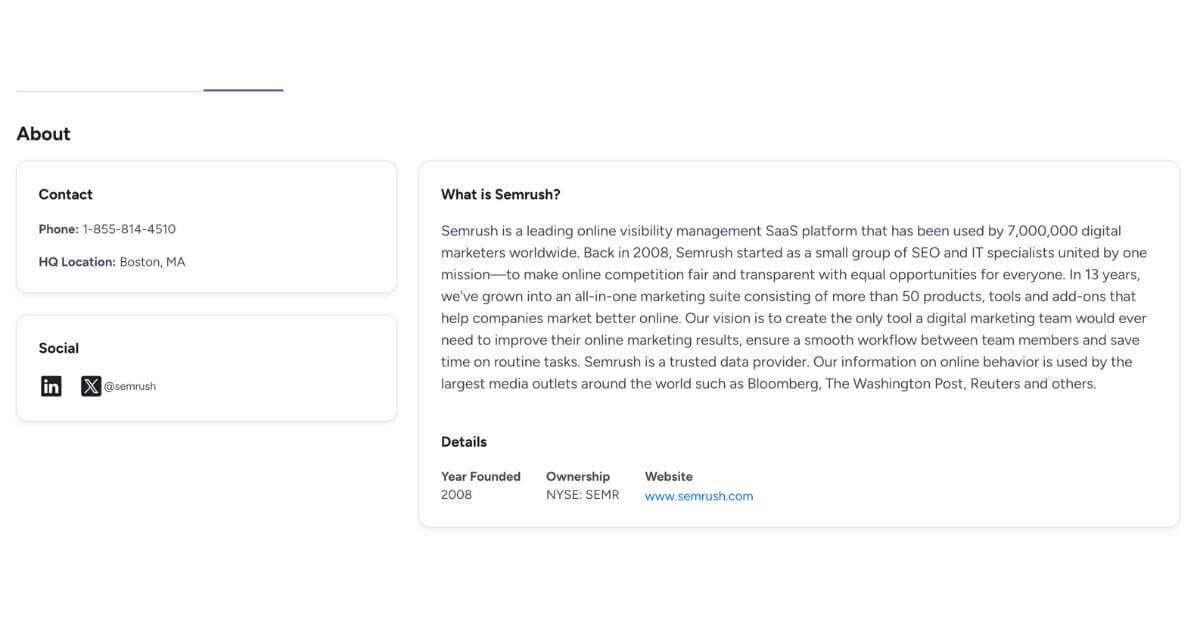Click the About section heading
The image size is (1200, 630).
point(43,133)
